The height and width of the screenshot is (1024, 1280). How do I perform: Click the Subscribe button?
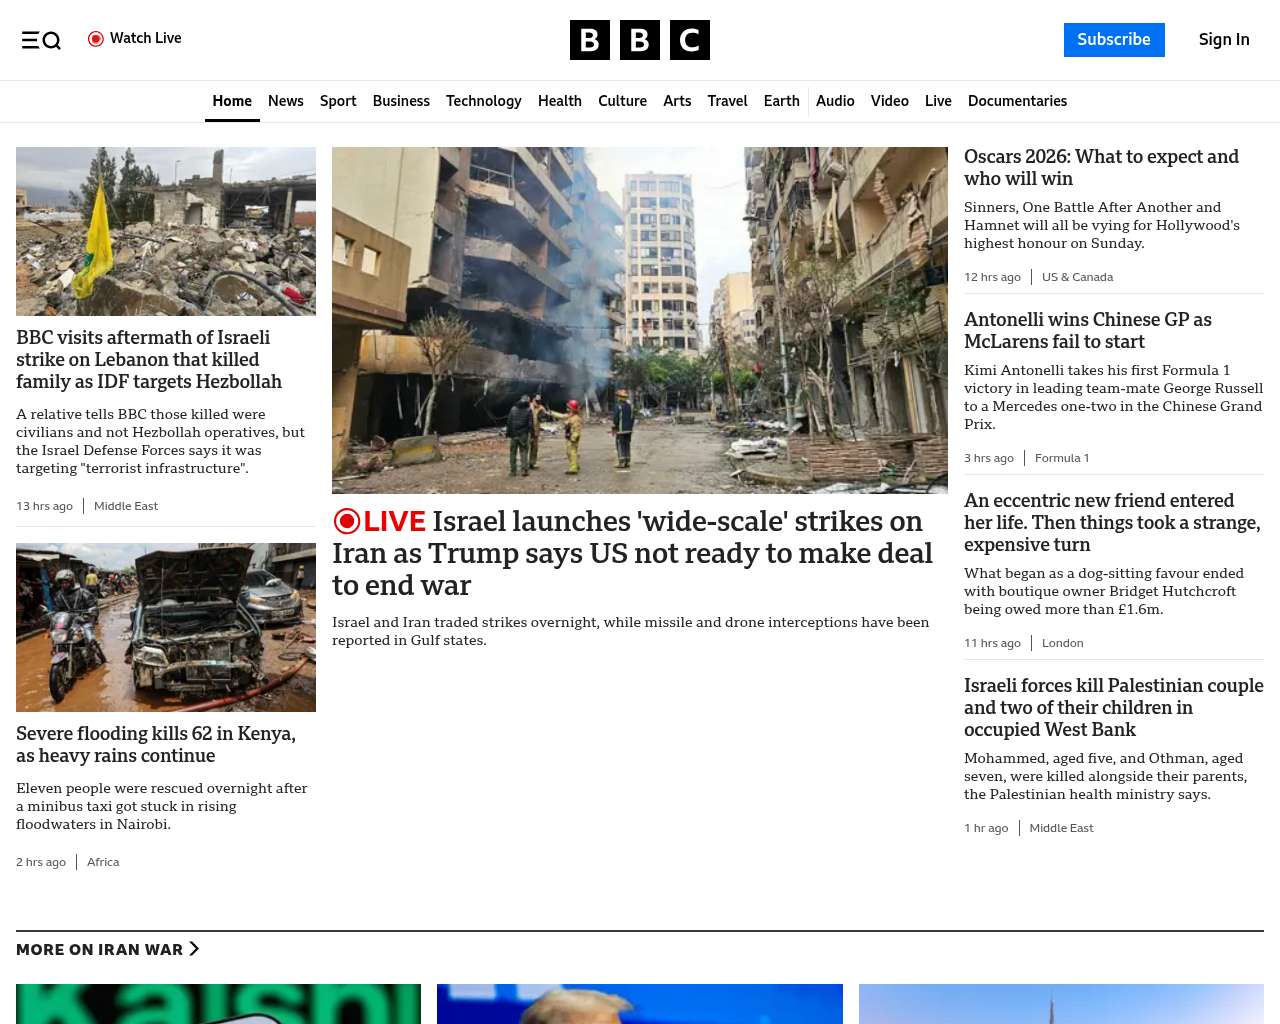pos(1114,40)
